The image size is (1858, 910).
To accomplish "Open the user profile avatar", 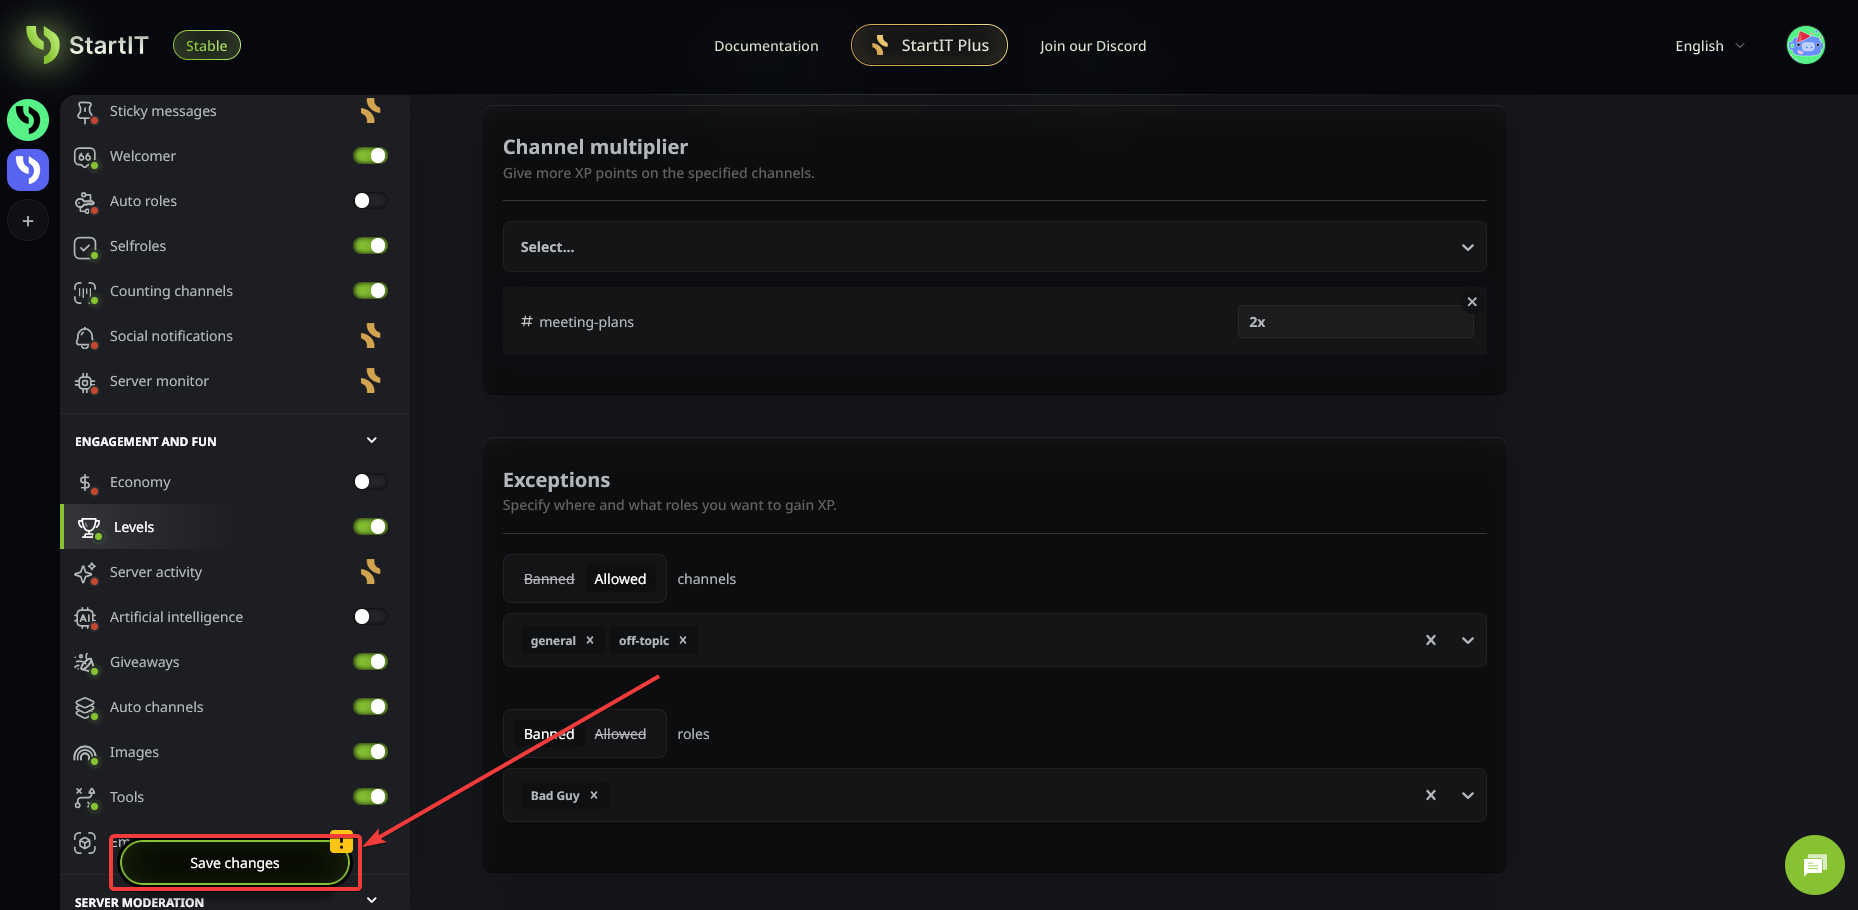I will tap(1805, 45).
